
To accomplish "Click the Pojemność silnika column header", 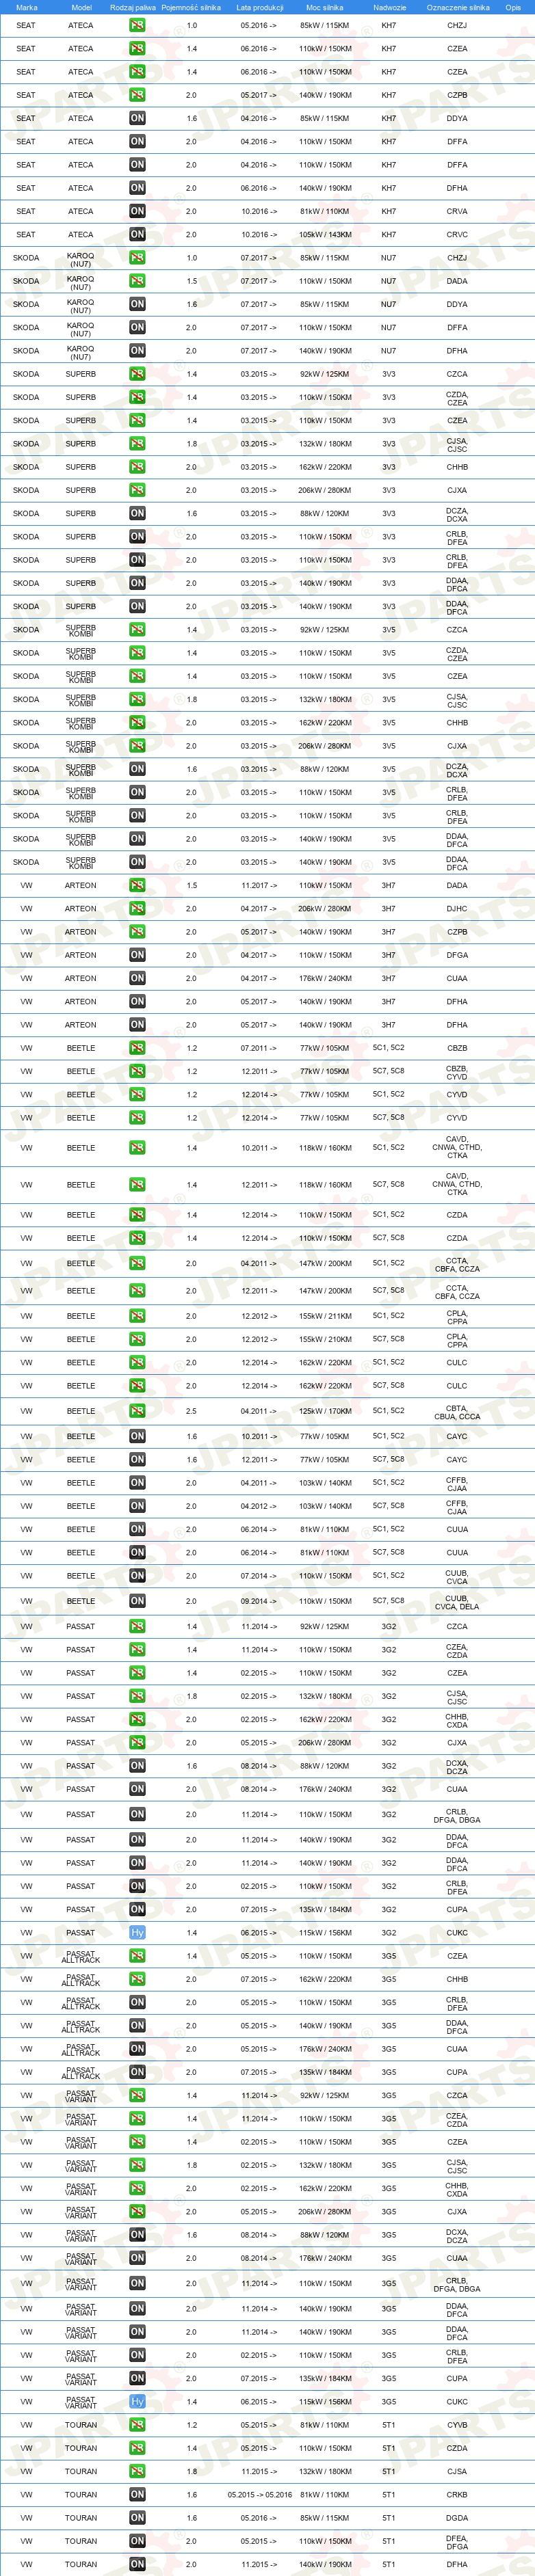I will coord(191,7).
